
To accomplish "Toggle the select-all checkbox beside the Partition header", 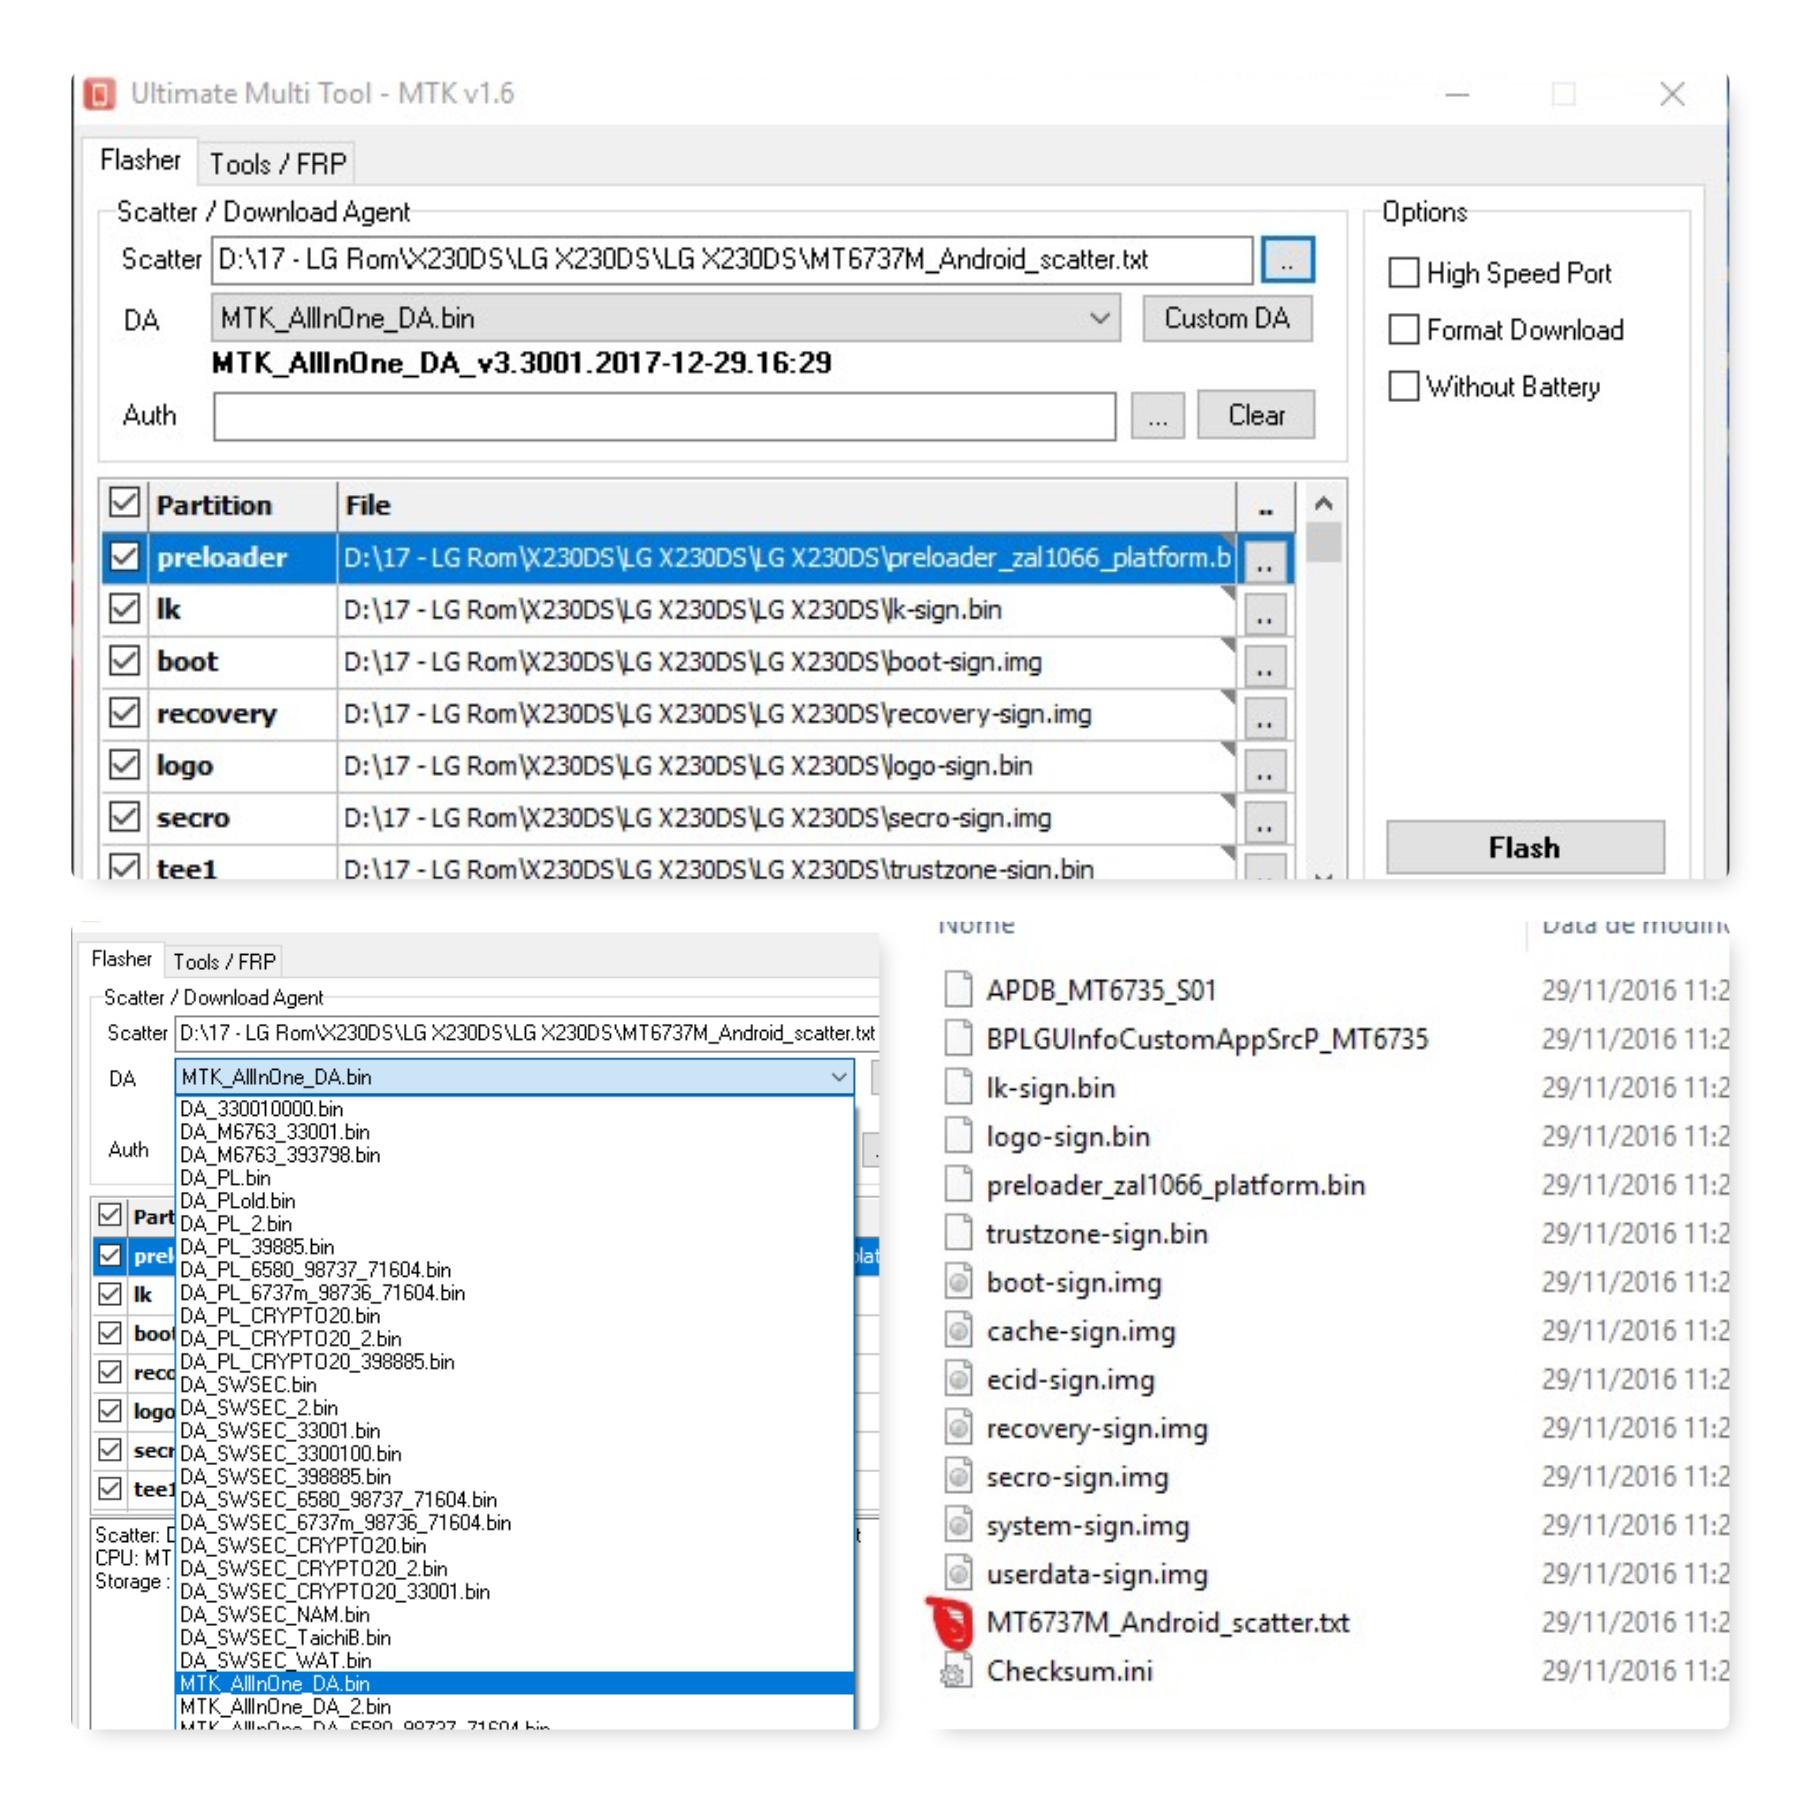I will coord(124,503).
